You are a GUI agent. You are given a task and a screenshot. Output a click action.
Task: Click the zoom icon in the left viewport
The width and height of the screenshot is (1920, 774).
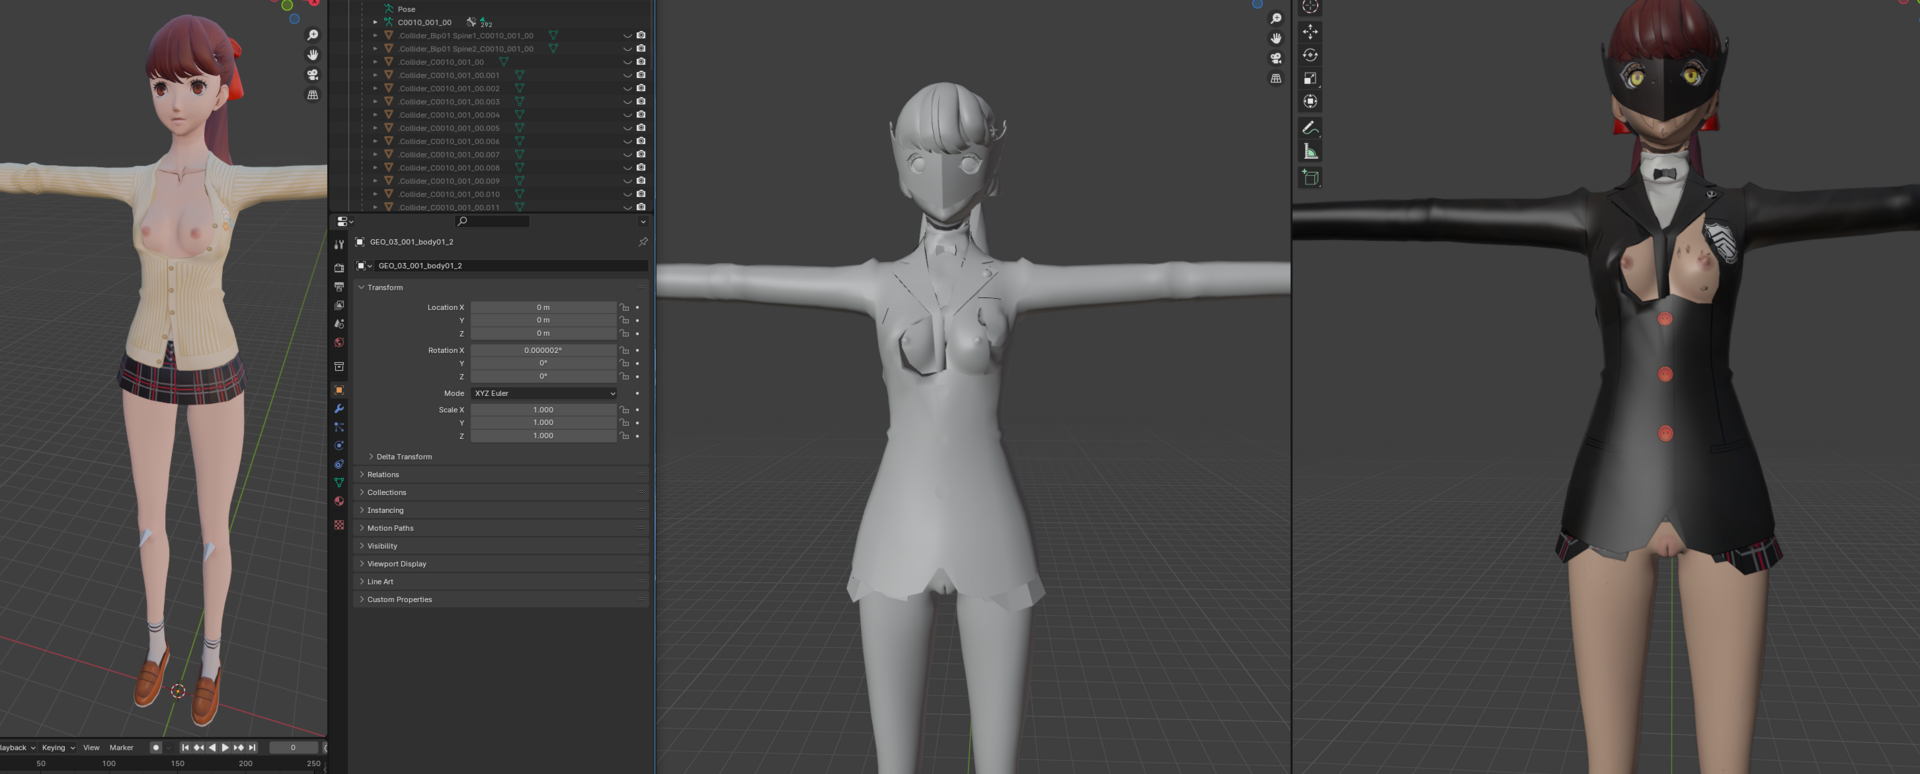[313, 35]
